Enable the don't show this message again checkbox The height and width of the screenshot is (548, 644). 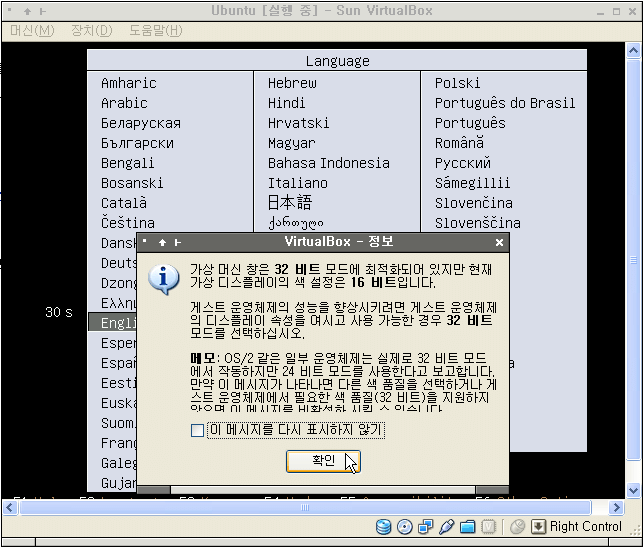coord(197,431)
